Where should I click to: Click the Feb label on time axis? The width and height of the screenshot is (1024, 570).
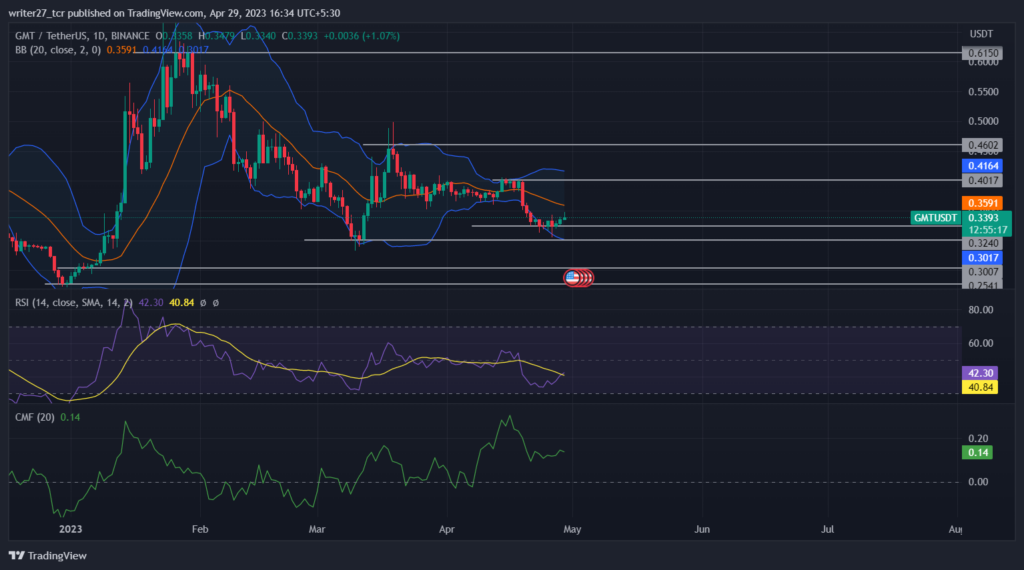(x=200, y=529)
